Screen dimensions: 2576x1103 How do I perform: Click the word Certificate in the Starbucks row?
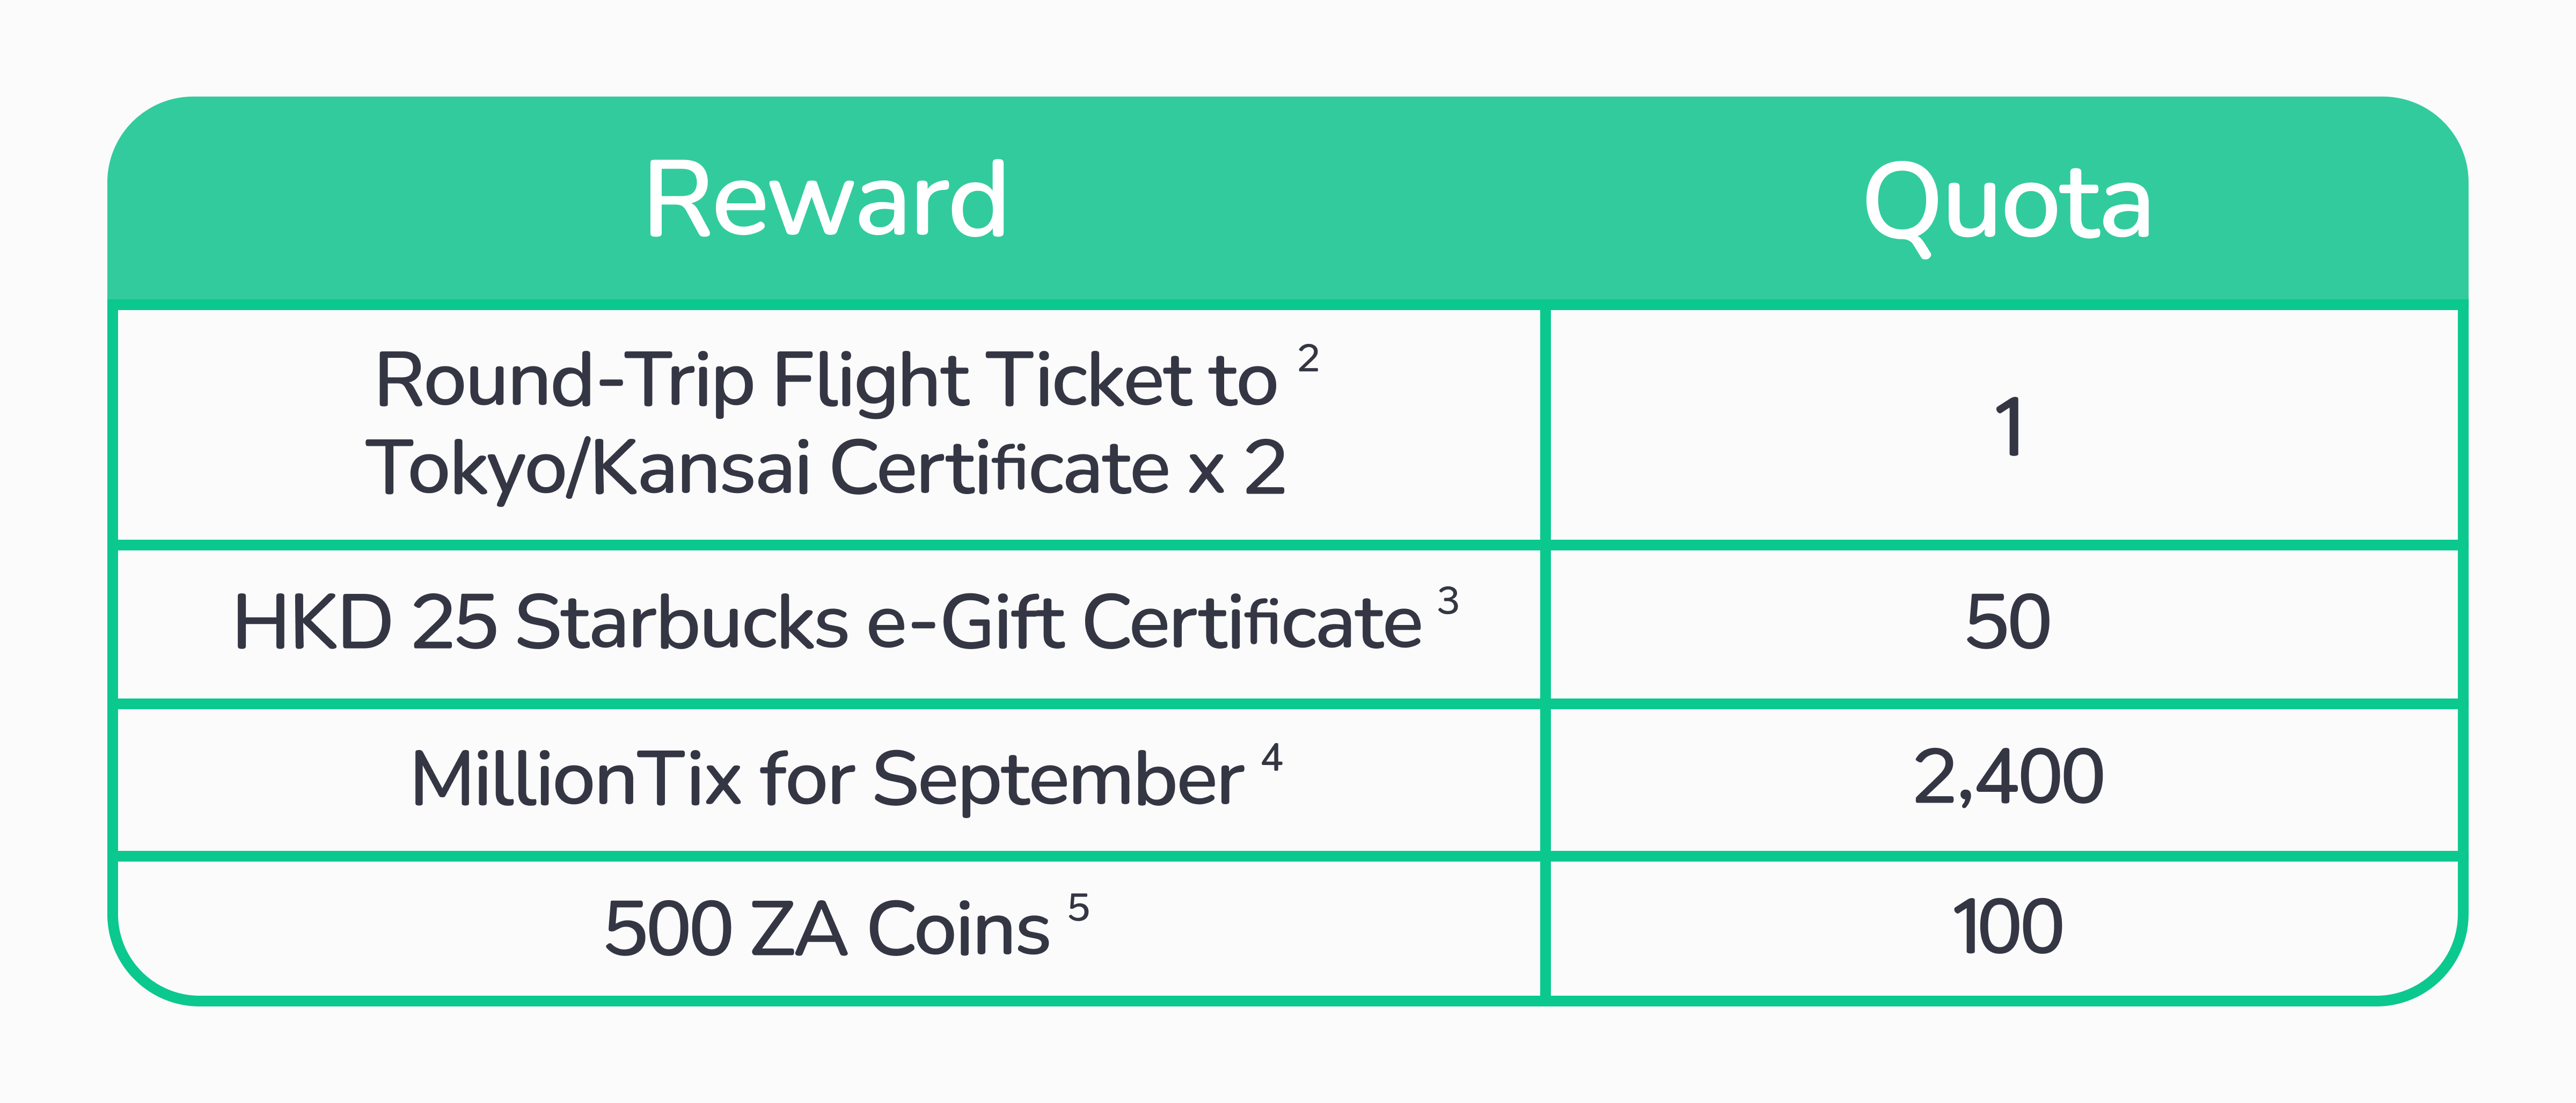1252,623
